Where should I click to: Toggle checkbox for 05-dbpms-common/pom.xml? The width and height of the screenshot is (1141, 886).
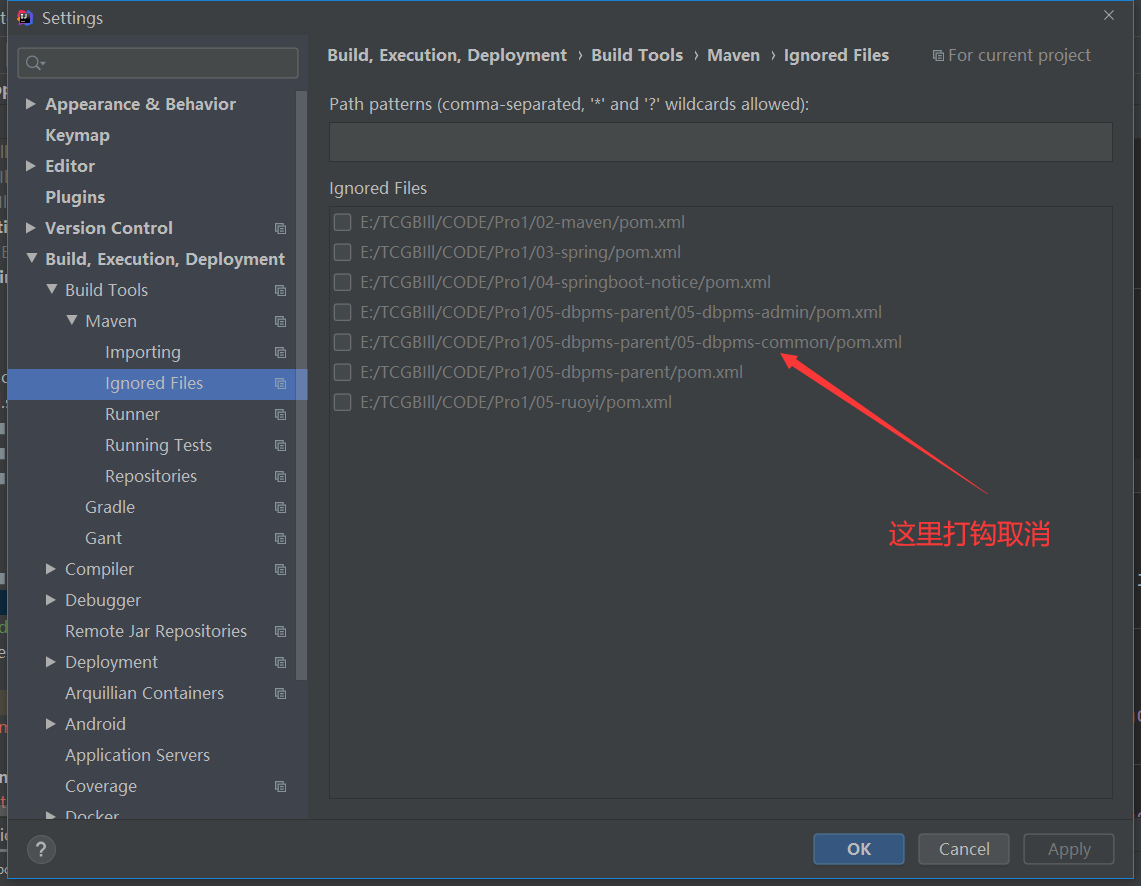[x=342, y=342]
